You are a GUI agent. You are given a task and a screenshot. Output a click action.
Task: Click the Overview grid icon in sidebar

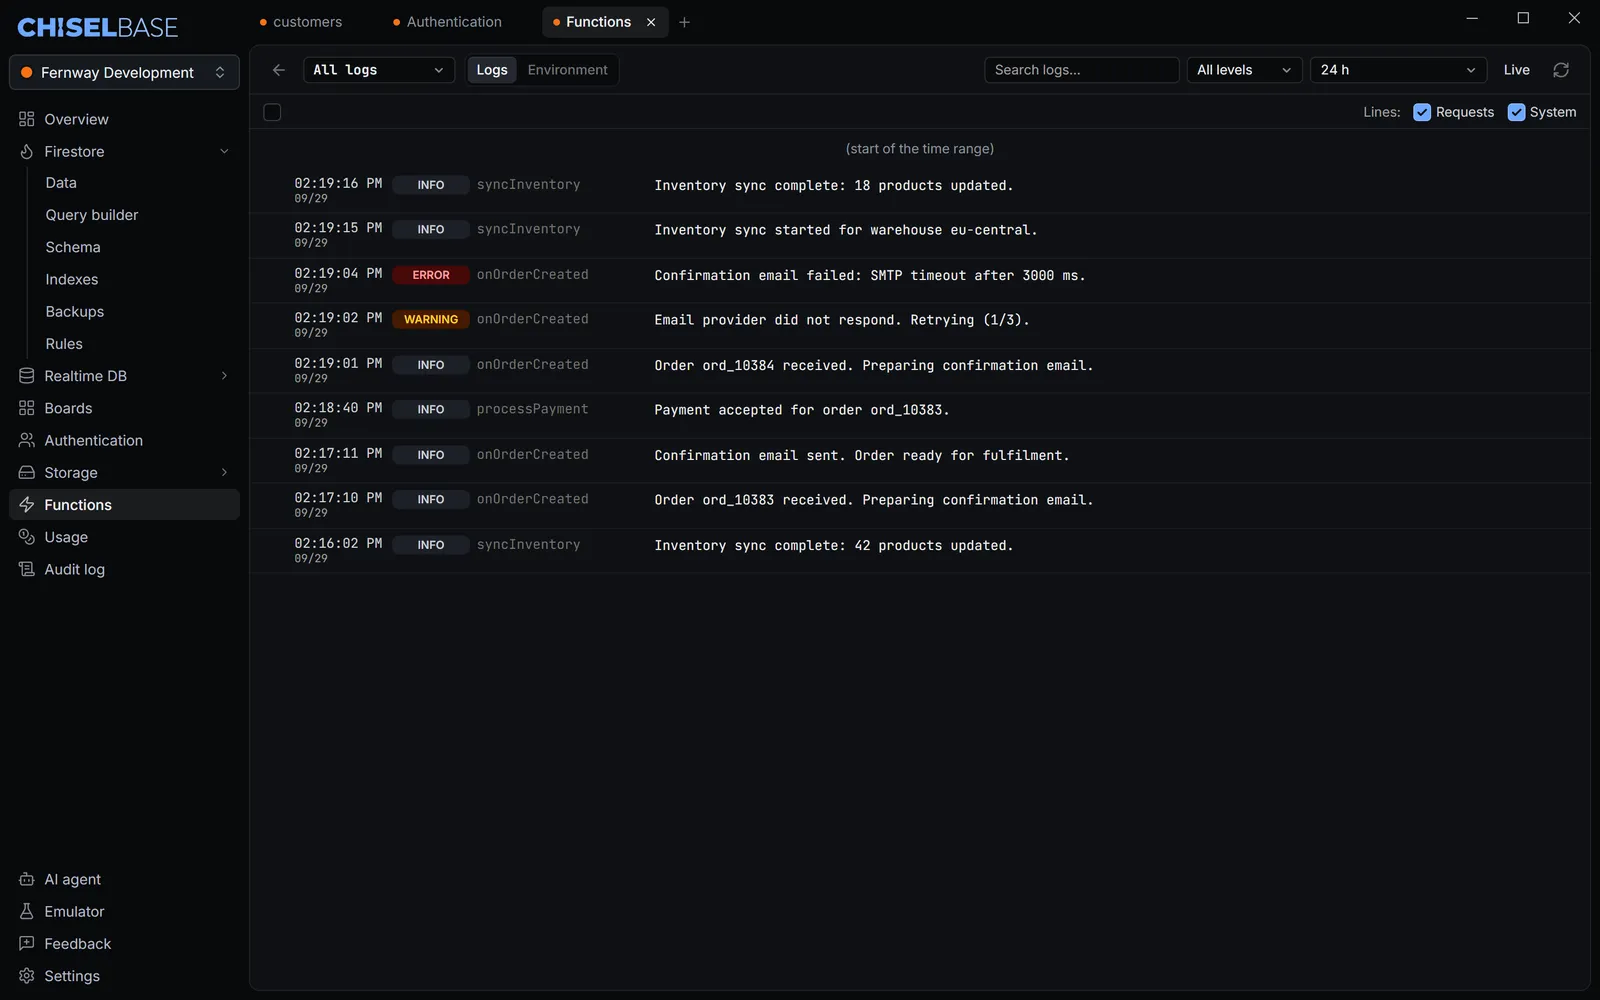point(27,119)
